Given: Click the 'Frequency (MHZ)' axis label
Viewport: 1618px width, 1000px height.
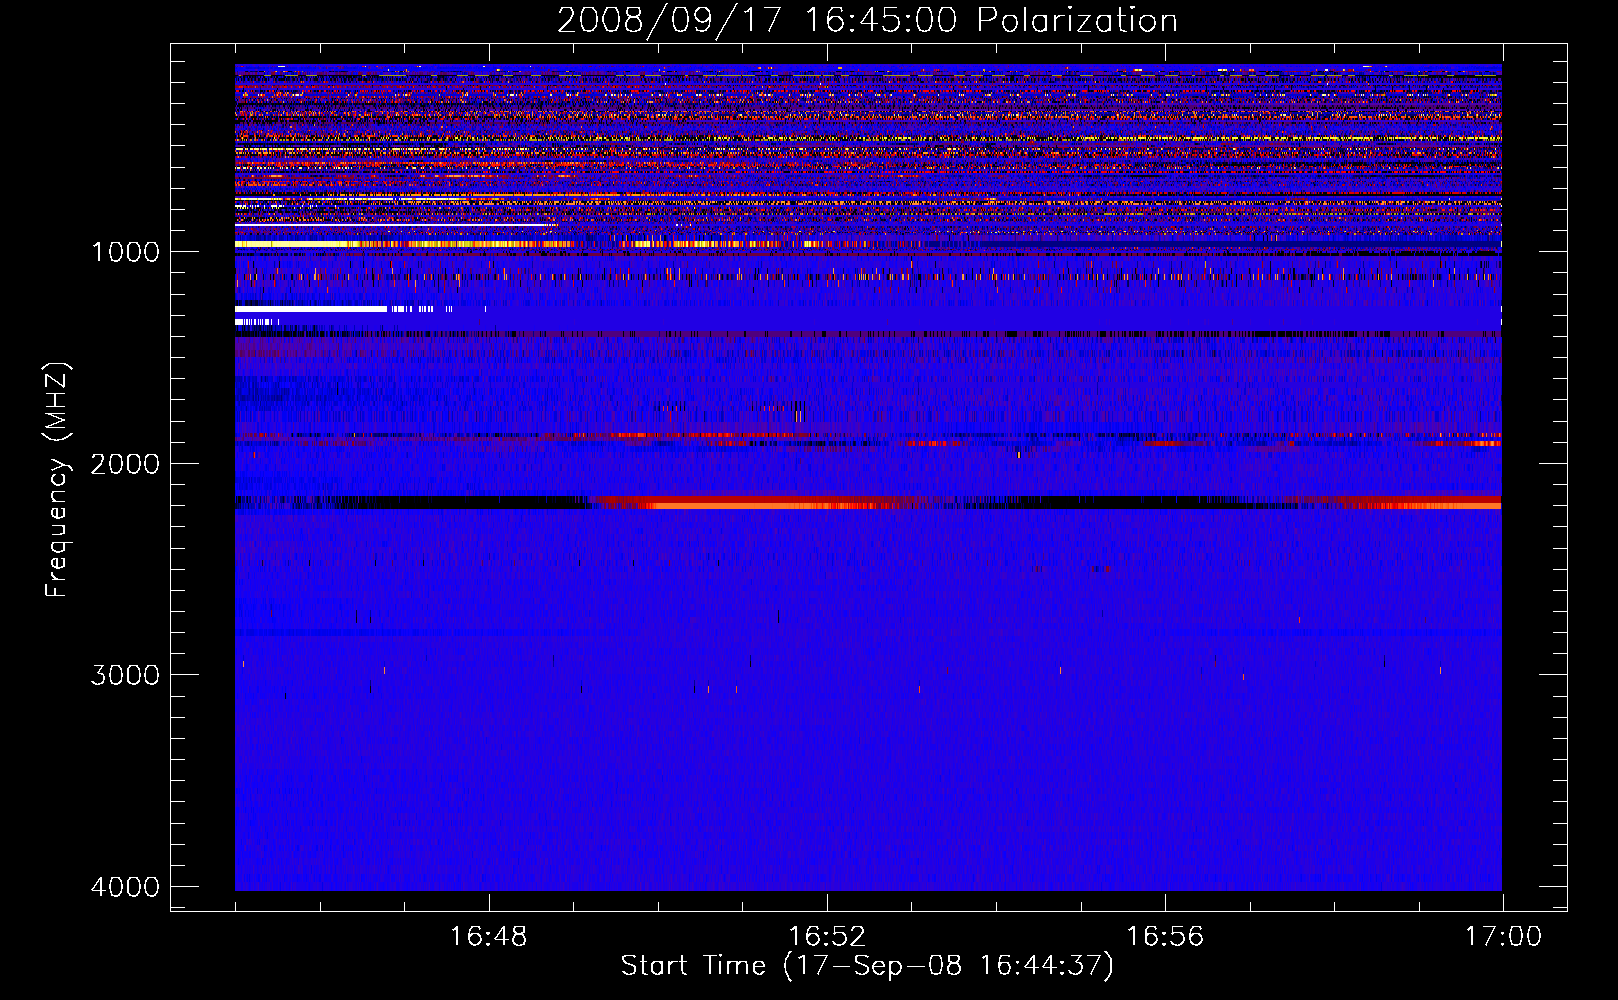Looking at the screenshot, I should coord(58,480).
